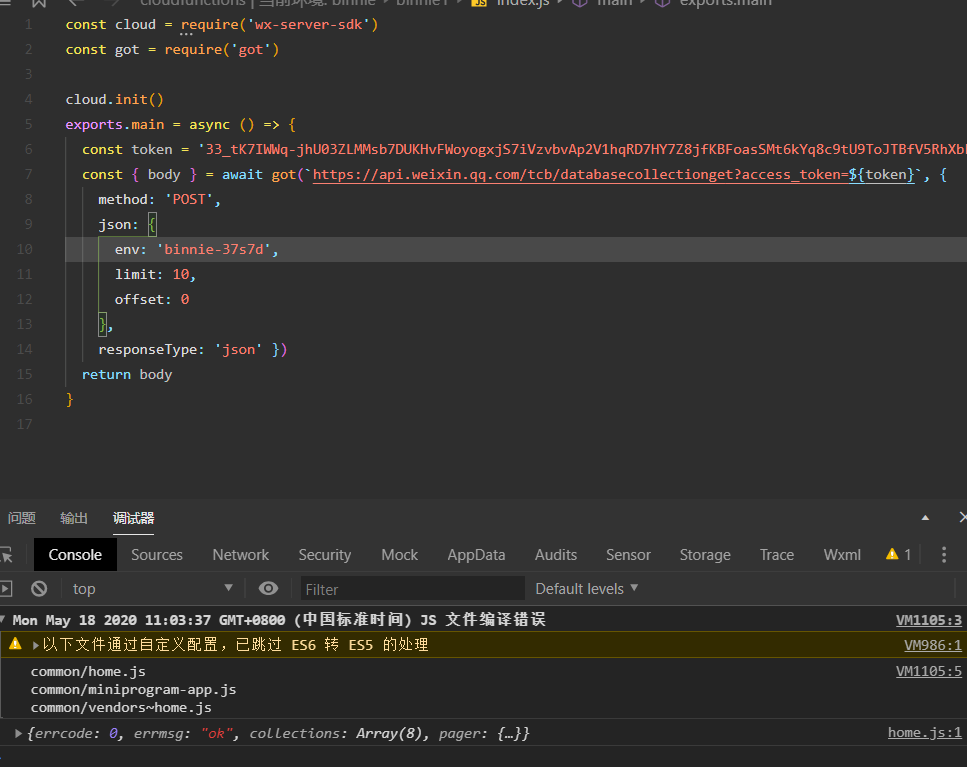Viewport: 967px width, 767px height.
Task: Open the Sensor tab
Action: 628,554
